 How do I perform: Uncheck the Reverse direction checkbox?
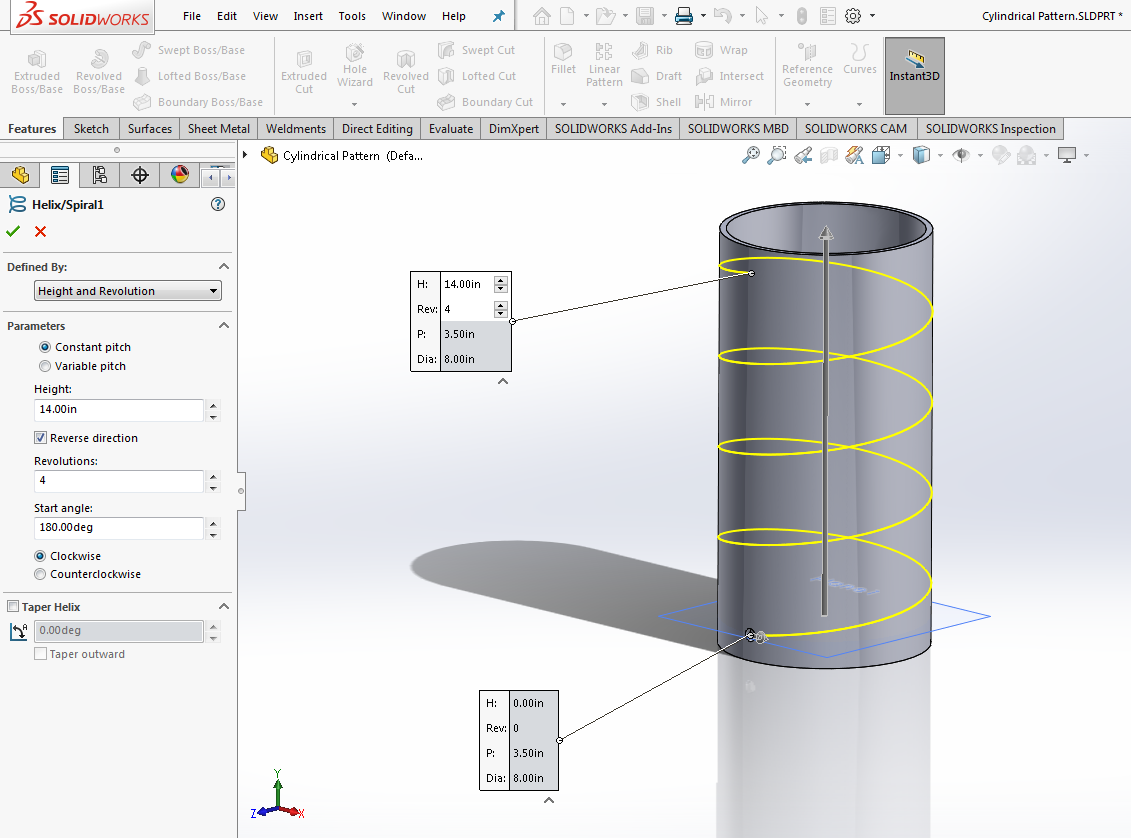[40, 438]
